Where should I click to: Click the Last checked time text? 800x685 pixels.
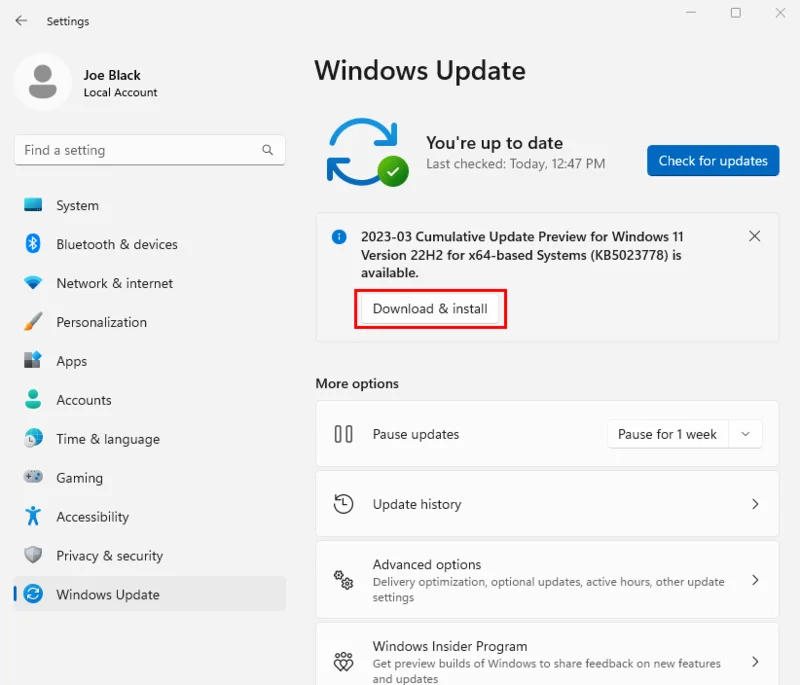[x=515, y=164]
